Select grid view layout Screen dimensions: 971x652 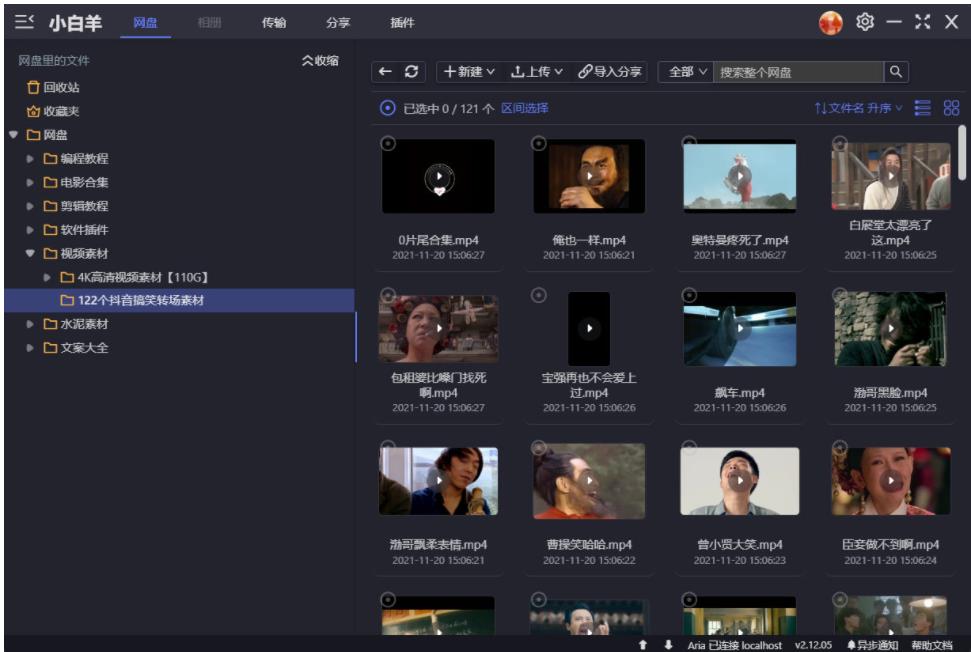pos(951,107)
